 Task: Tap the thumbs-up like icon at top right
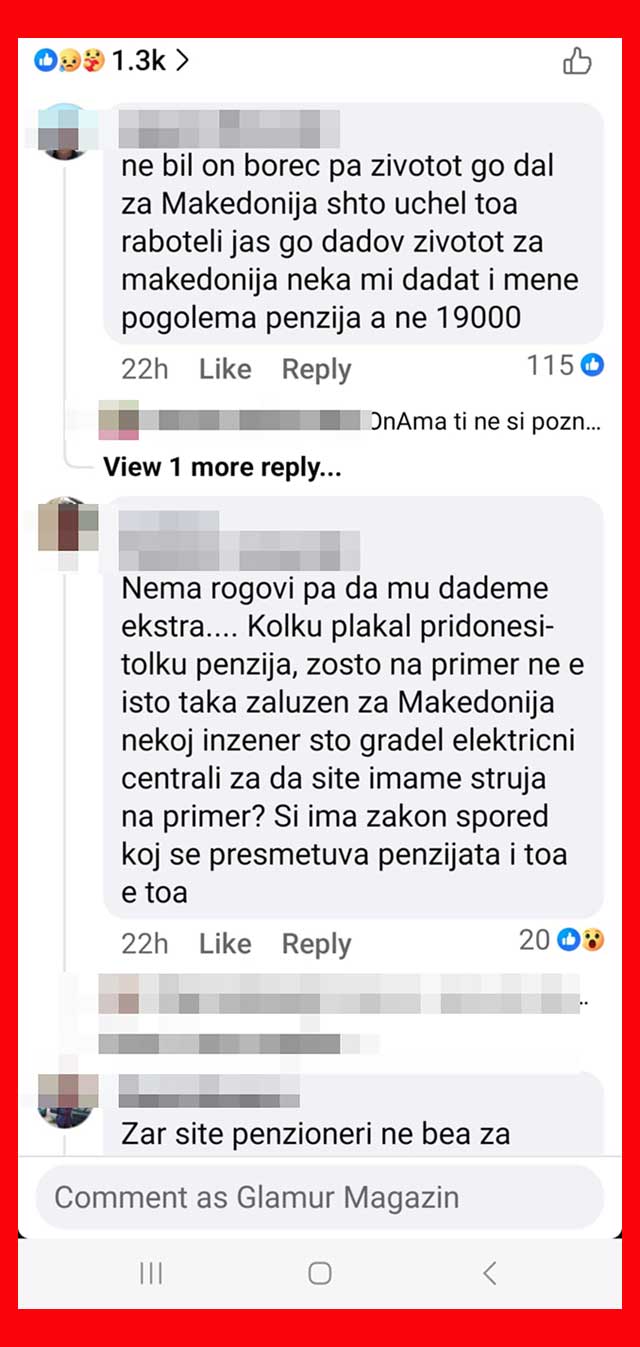click(577, 62)
